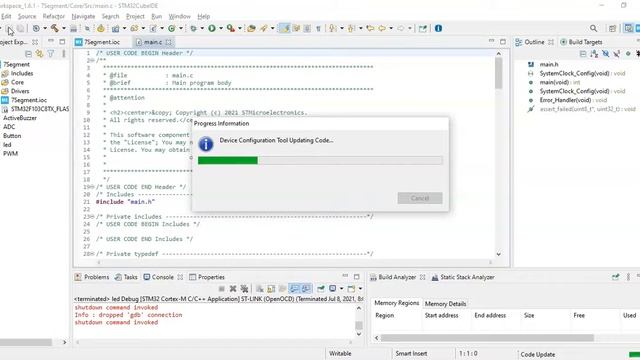The height and width of the screenshot is (360, 640).
Task: Toggle Hide Non-Public Members in Outline panel
Action: (x=628, y=53)
